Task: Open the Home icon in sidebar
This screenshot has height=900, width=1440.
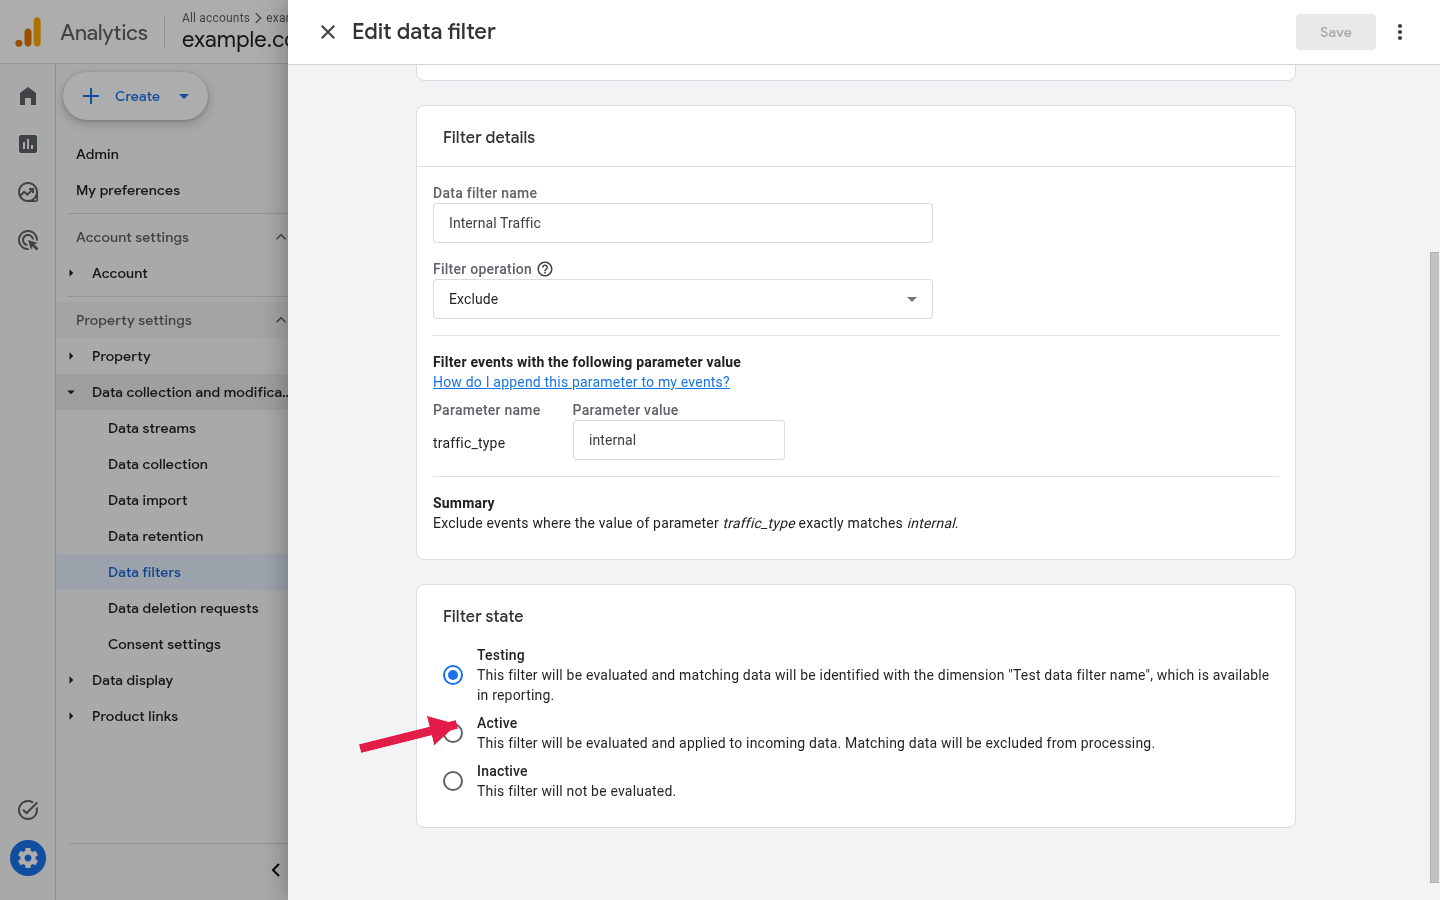Action: click(x=28, y=96)
